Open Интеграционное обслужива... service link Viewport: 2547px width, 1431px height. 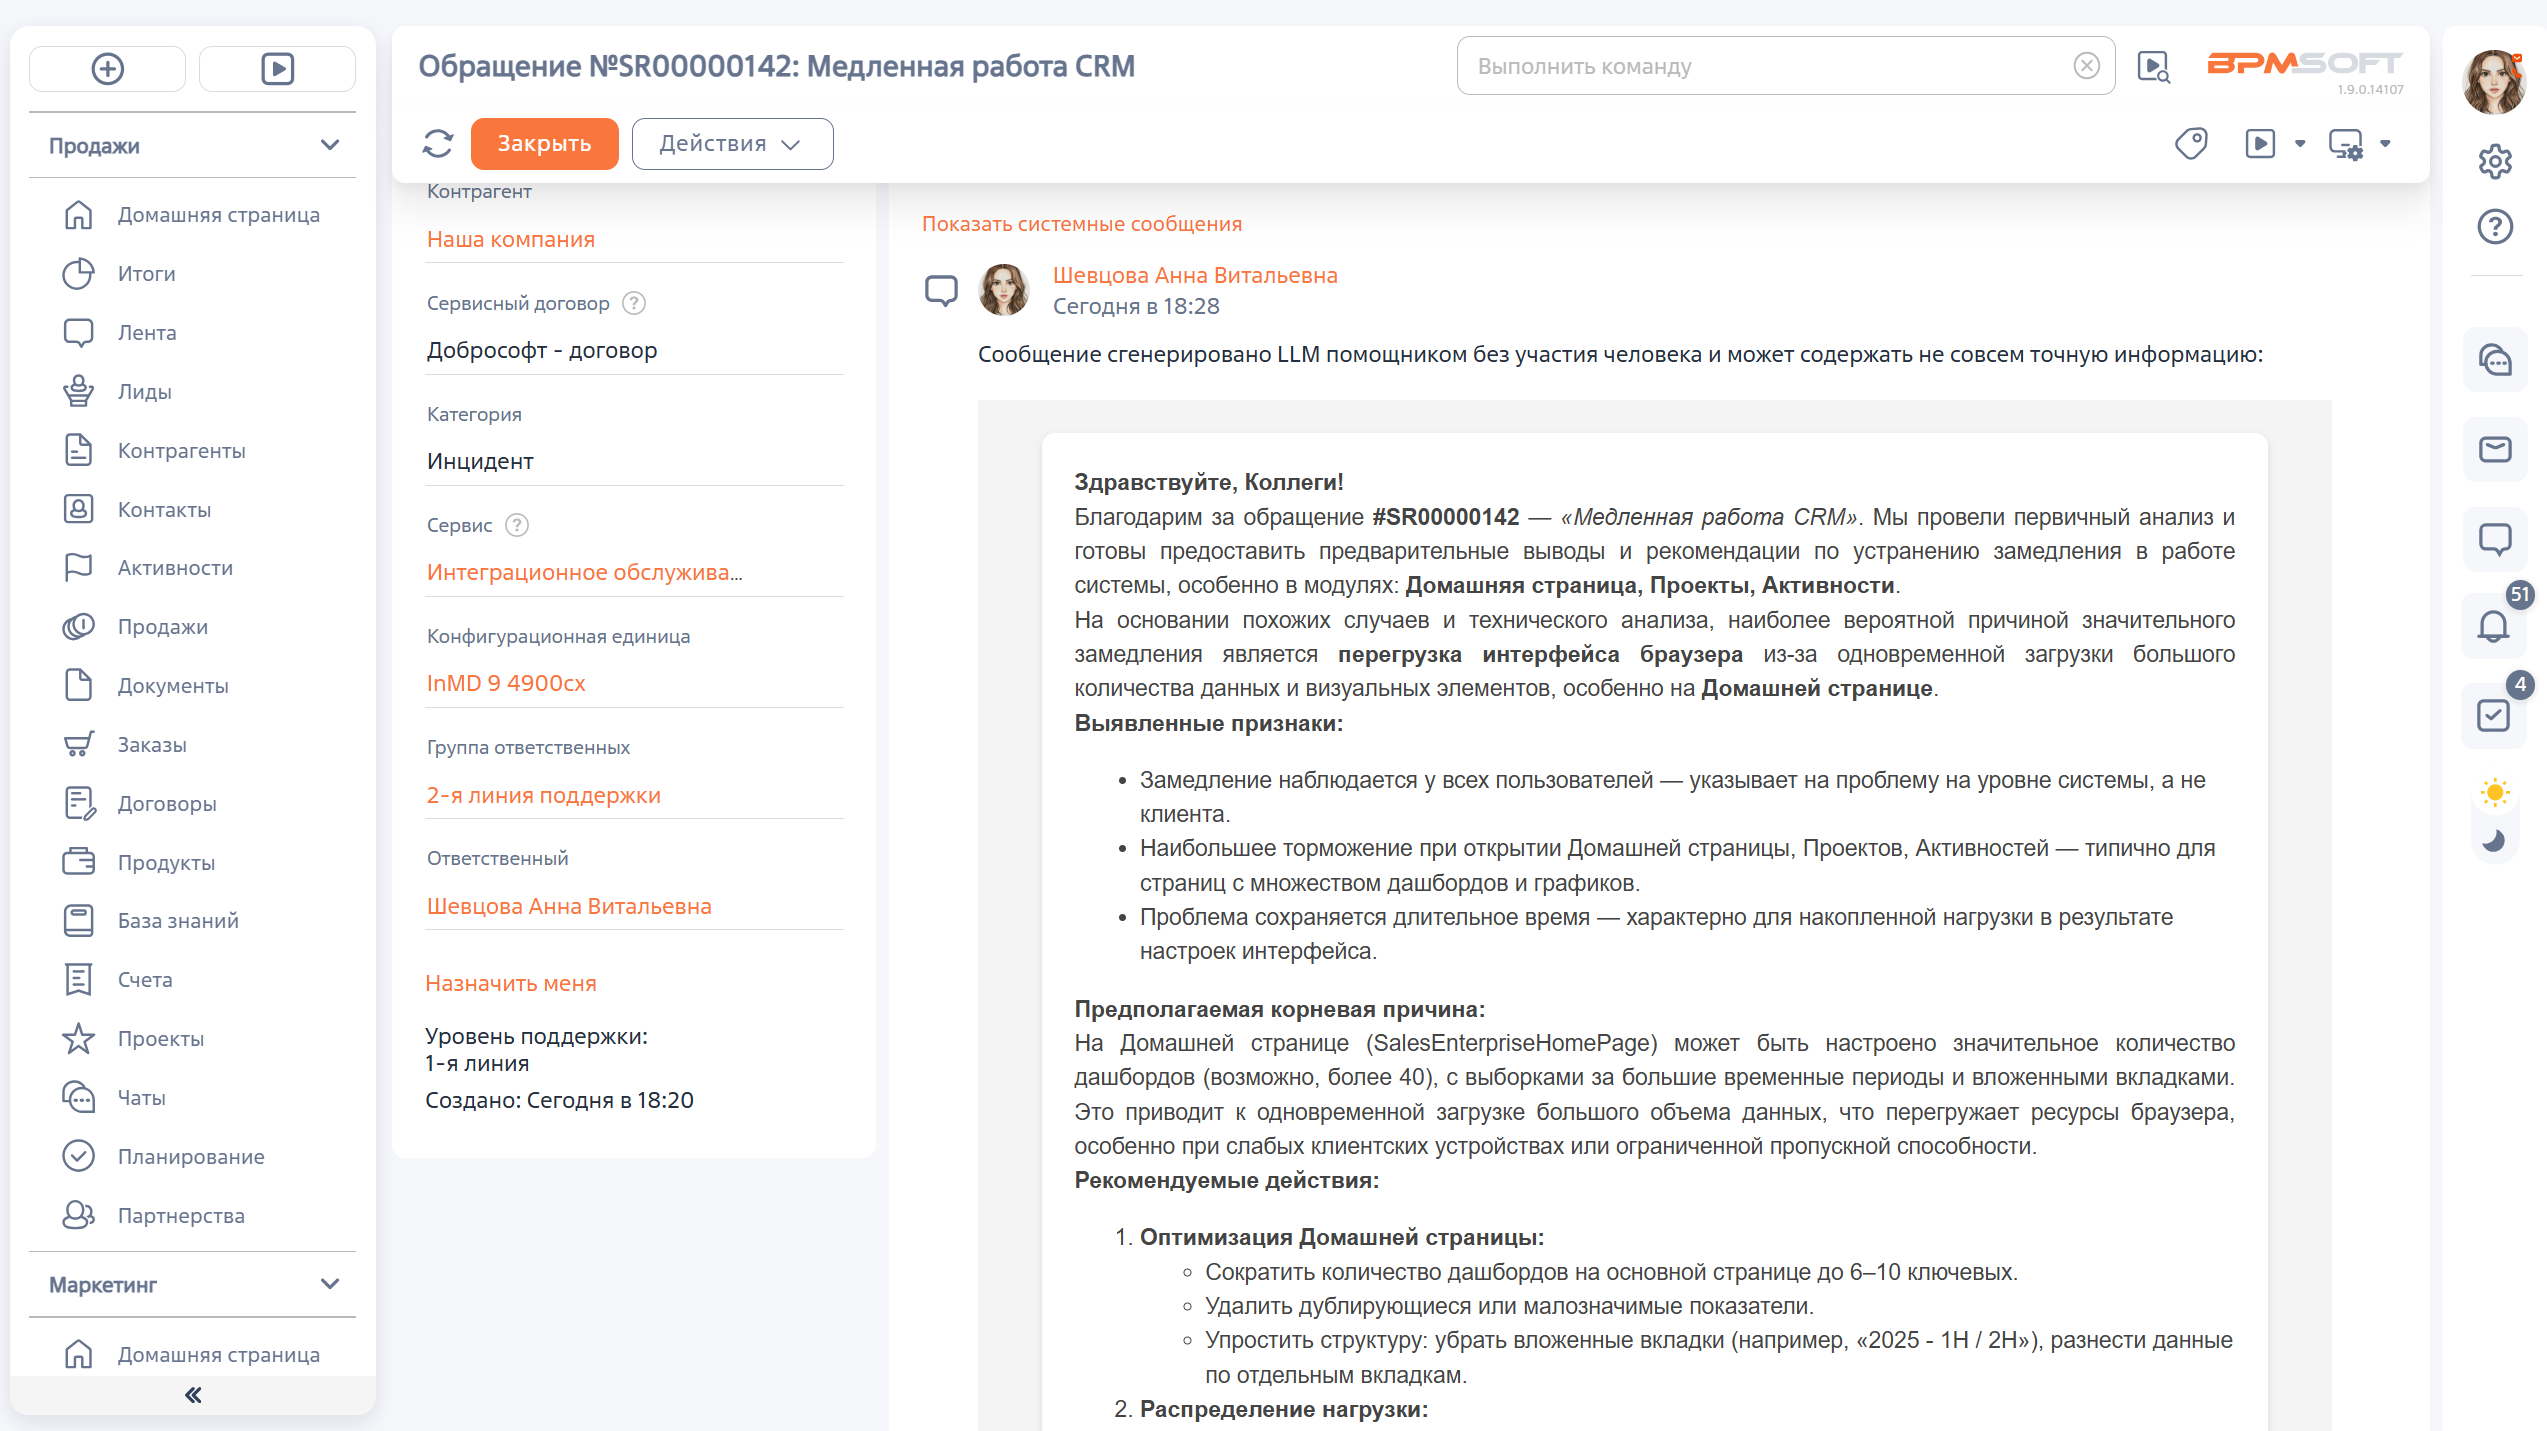(585, 573)
